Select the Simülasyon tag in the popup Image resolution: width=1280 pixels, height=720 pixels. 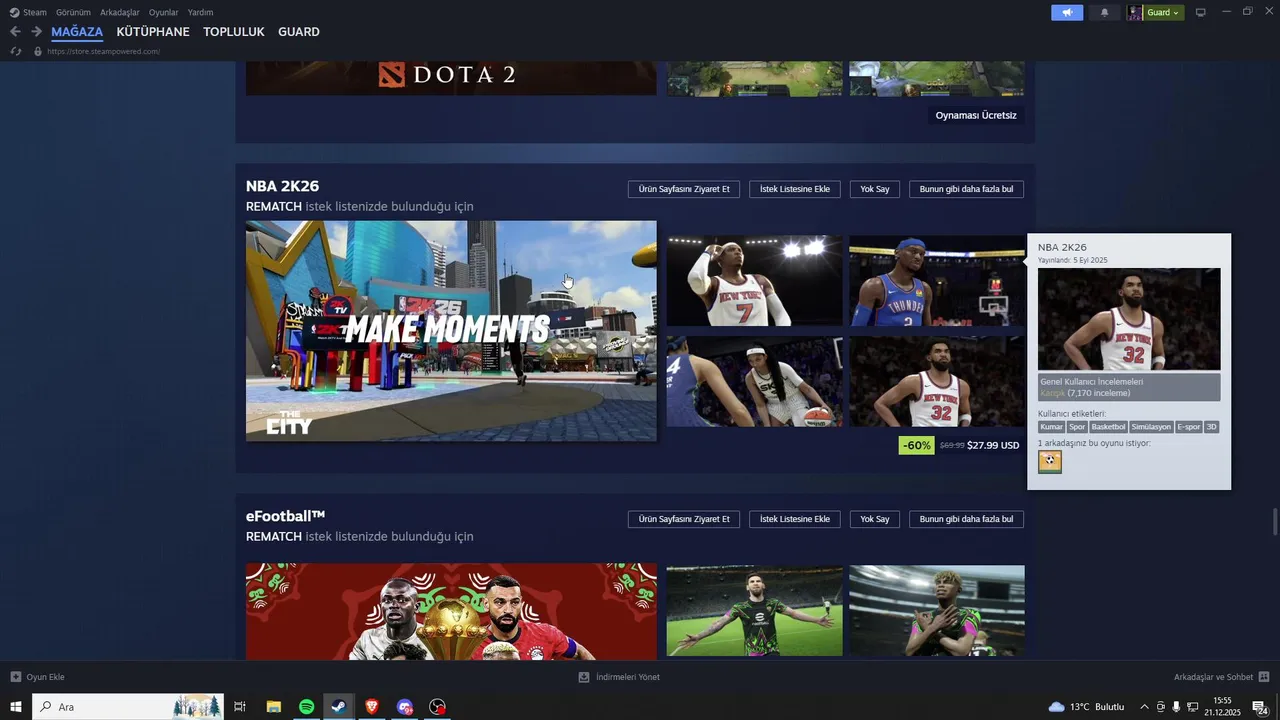point(1151,427)
